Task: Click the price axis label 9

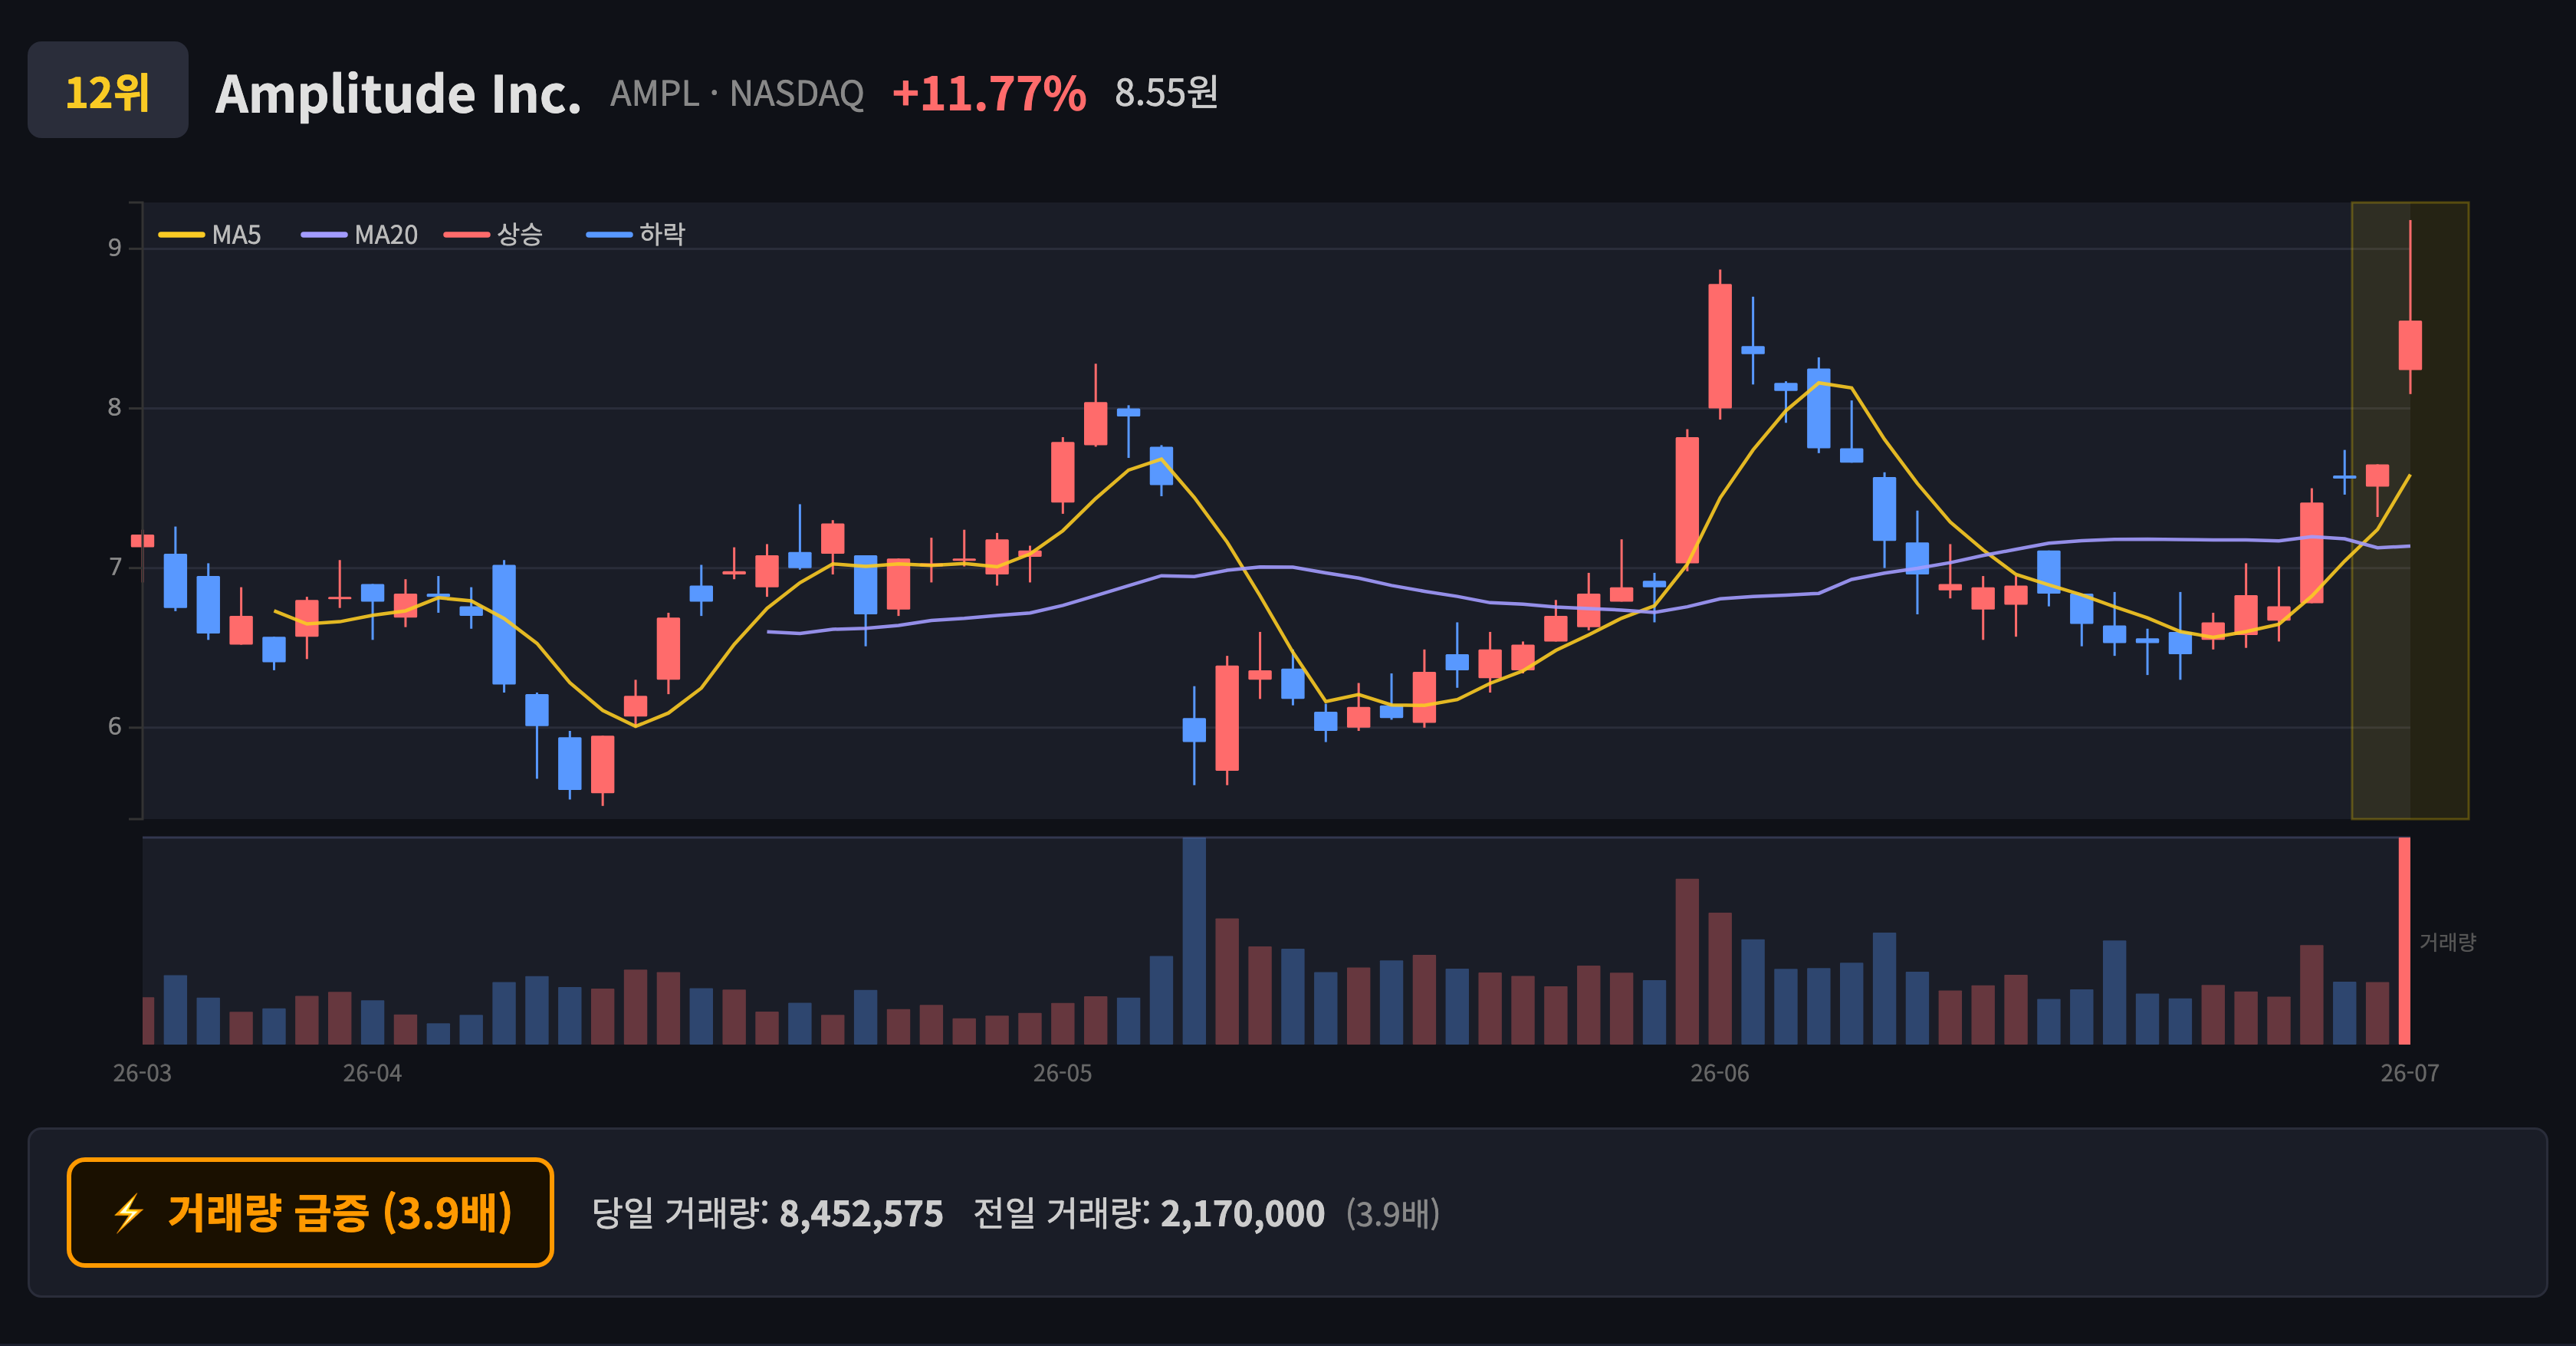Action: tap(115, 248)
